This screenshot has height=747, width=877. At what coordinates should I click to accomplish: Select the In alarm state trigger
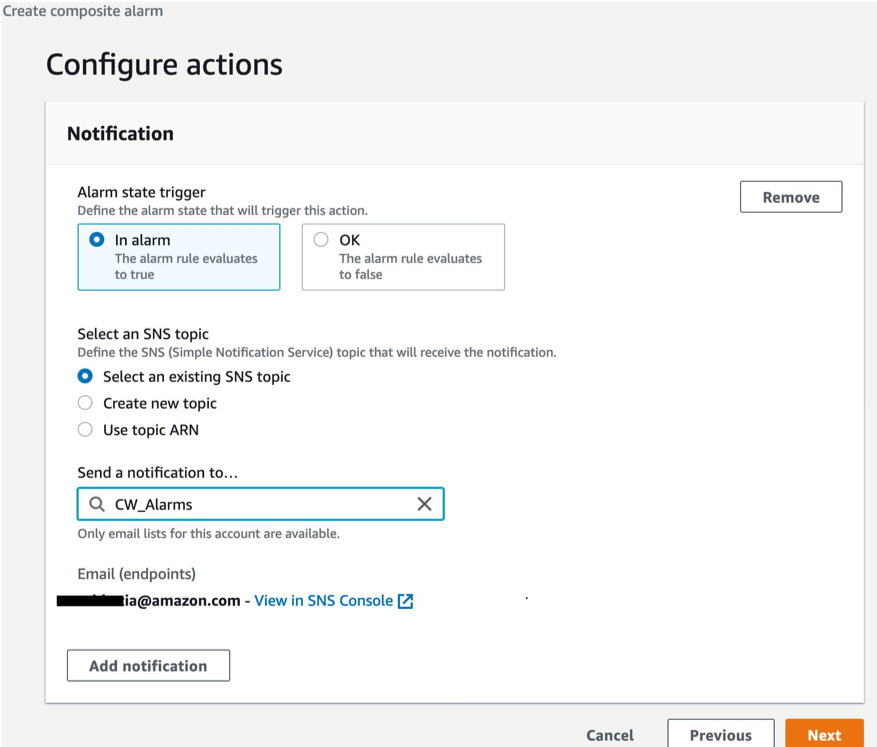(97, 239)
